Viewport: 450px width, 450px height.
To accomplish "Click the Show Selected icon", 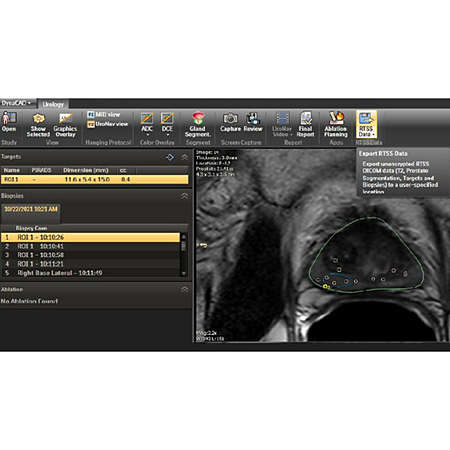I will [x=38, y=125].
